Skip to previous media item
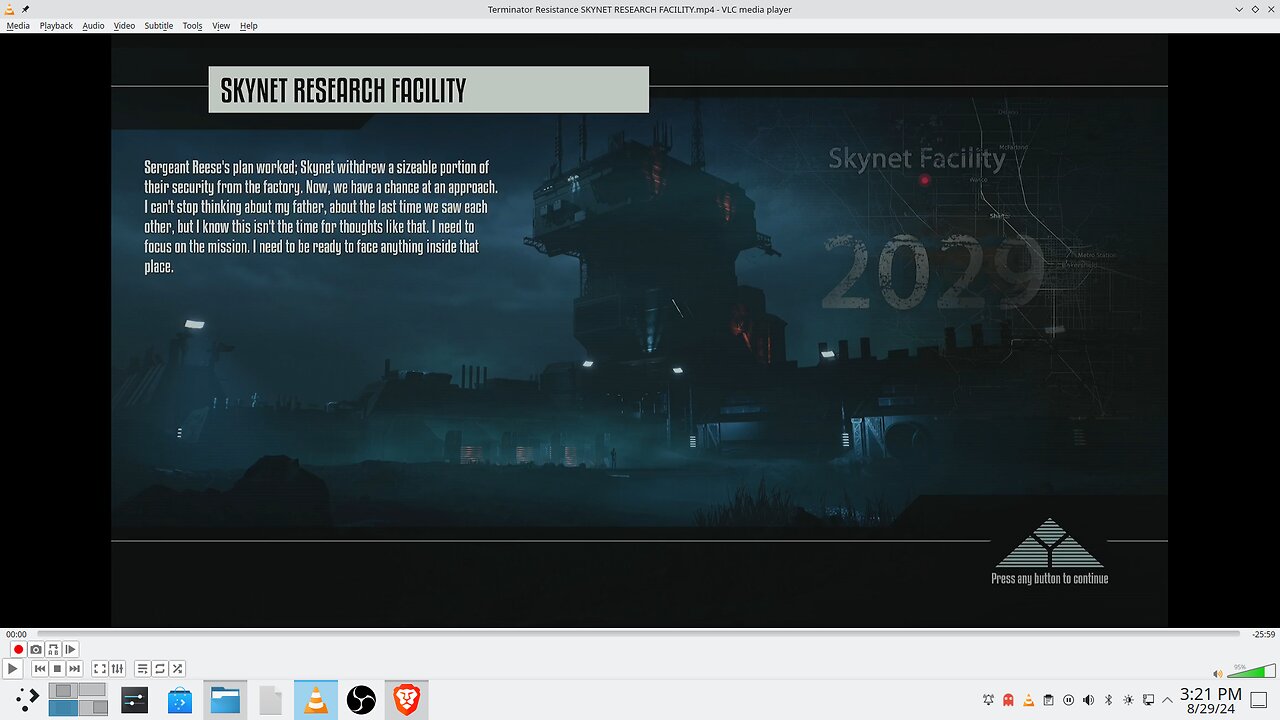 point(40,668)
